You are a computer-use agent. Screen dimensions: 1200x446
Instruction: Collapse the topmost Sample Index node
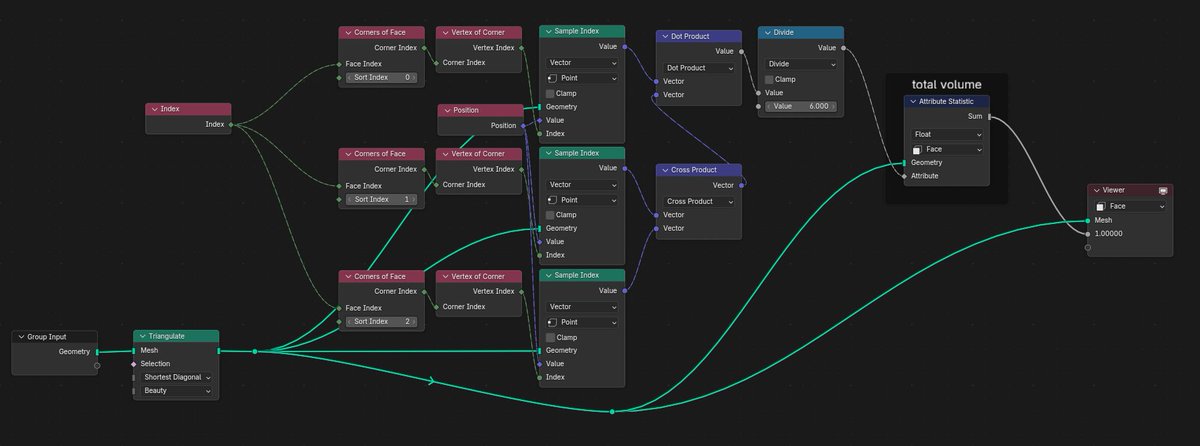[x=547, y=32]
